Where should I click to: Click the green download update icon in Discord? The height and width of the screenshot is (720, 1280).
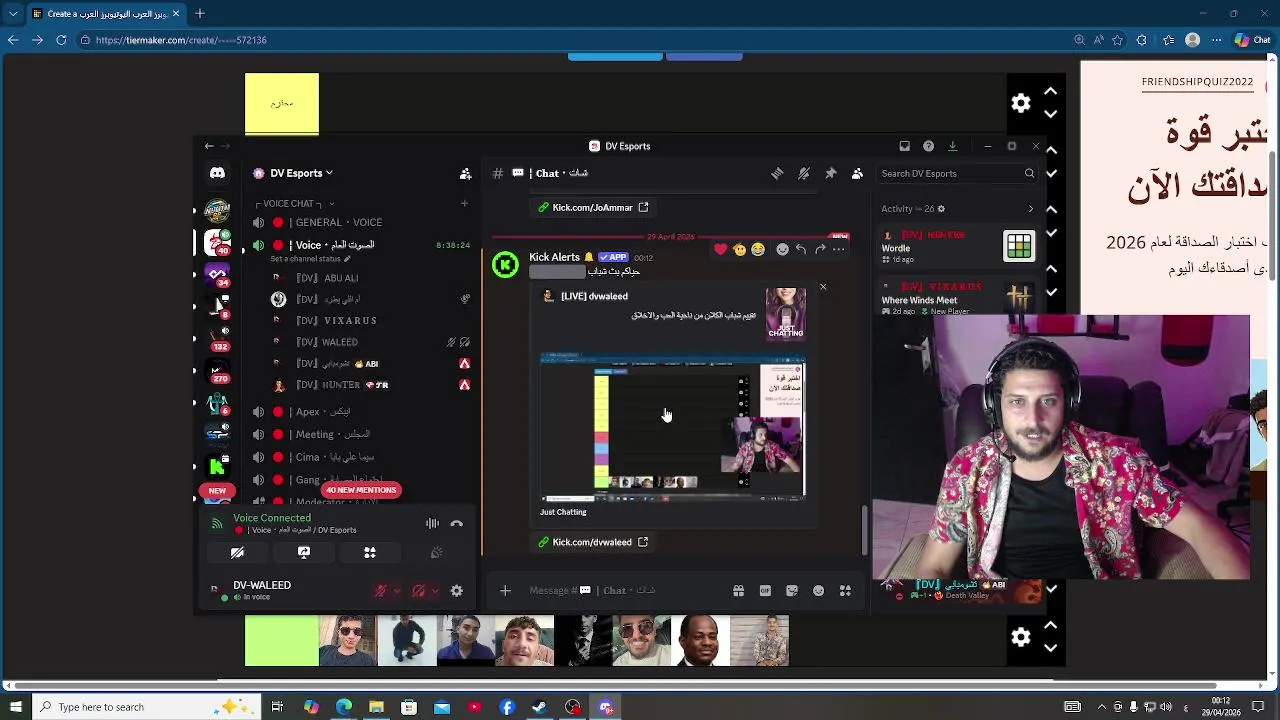tap(952, 146)
